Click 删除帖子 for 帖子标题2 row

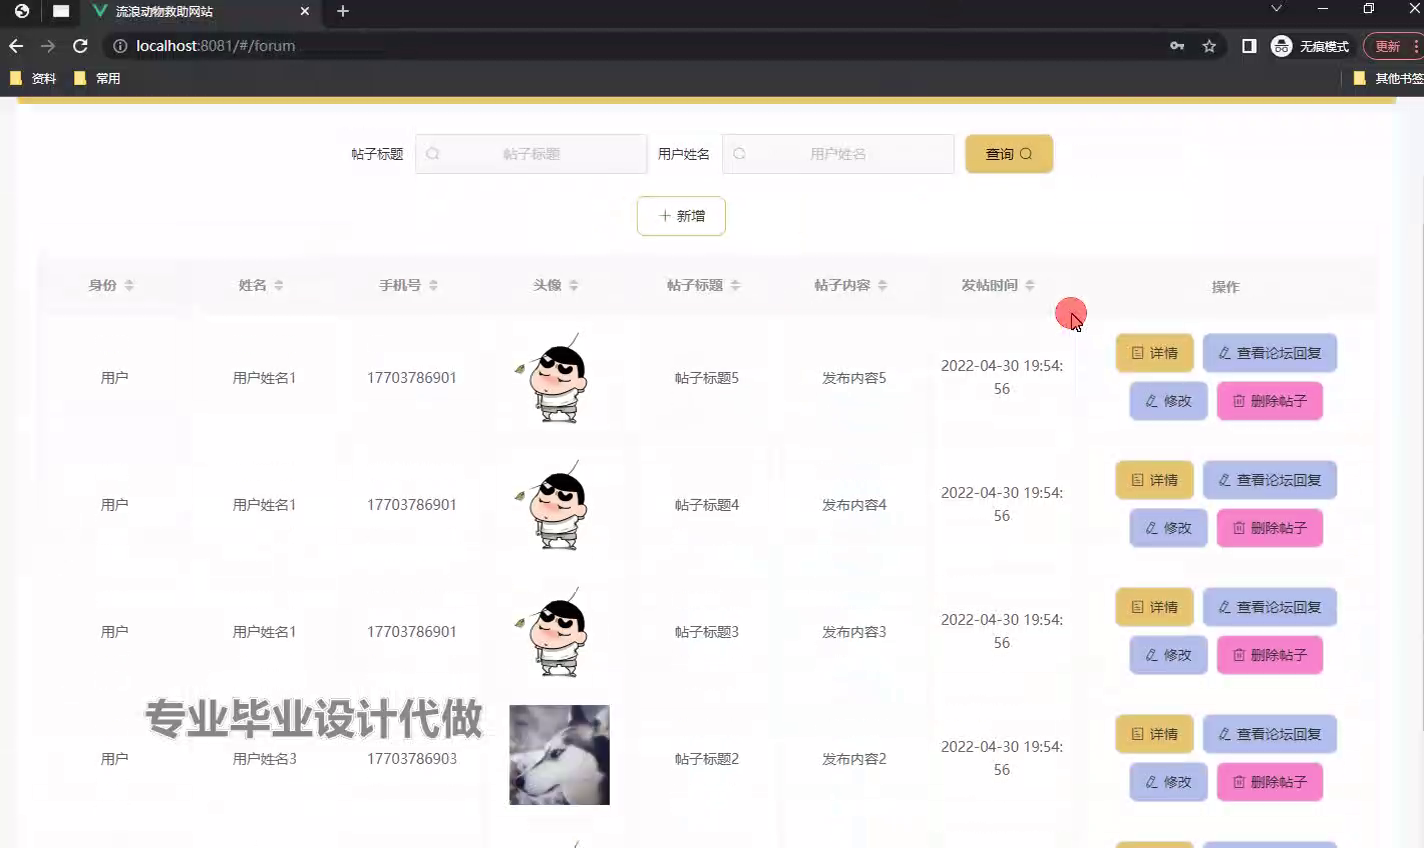(1269, 782)
